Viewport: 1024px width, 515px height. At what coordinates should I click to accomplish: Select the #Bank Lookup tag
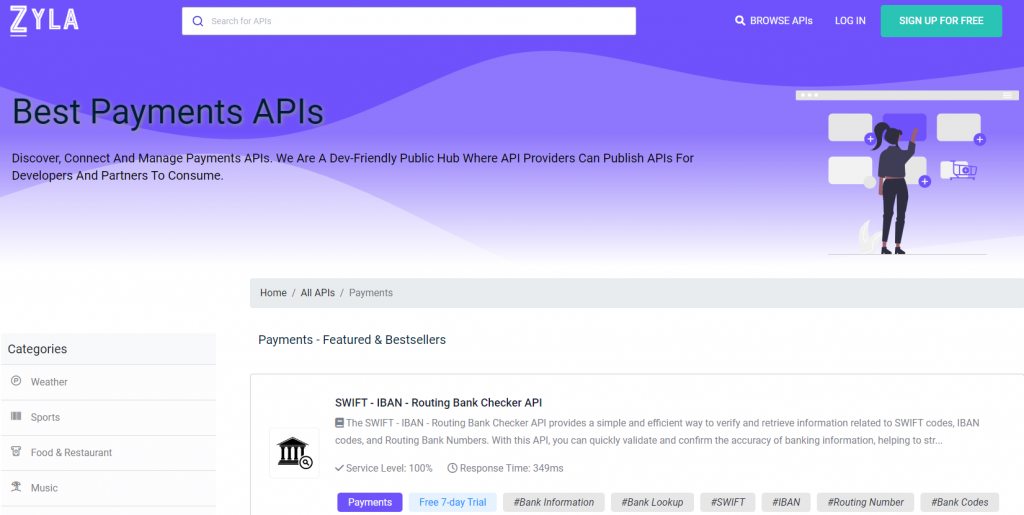tap(652, 502)
